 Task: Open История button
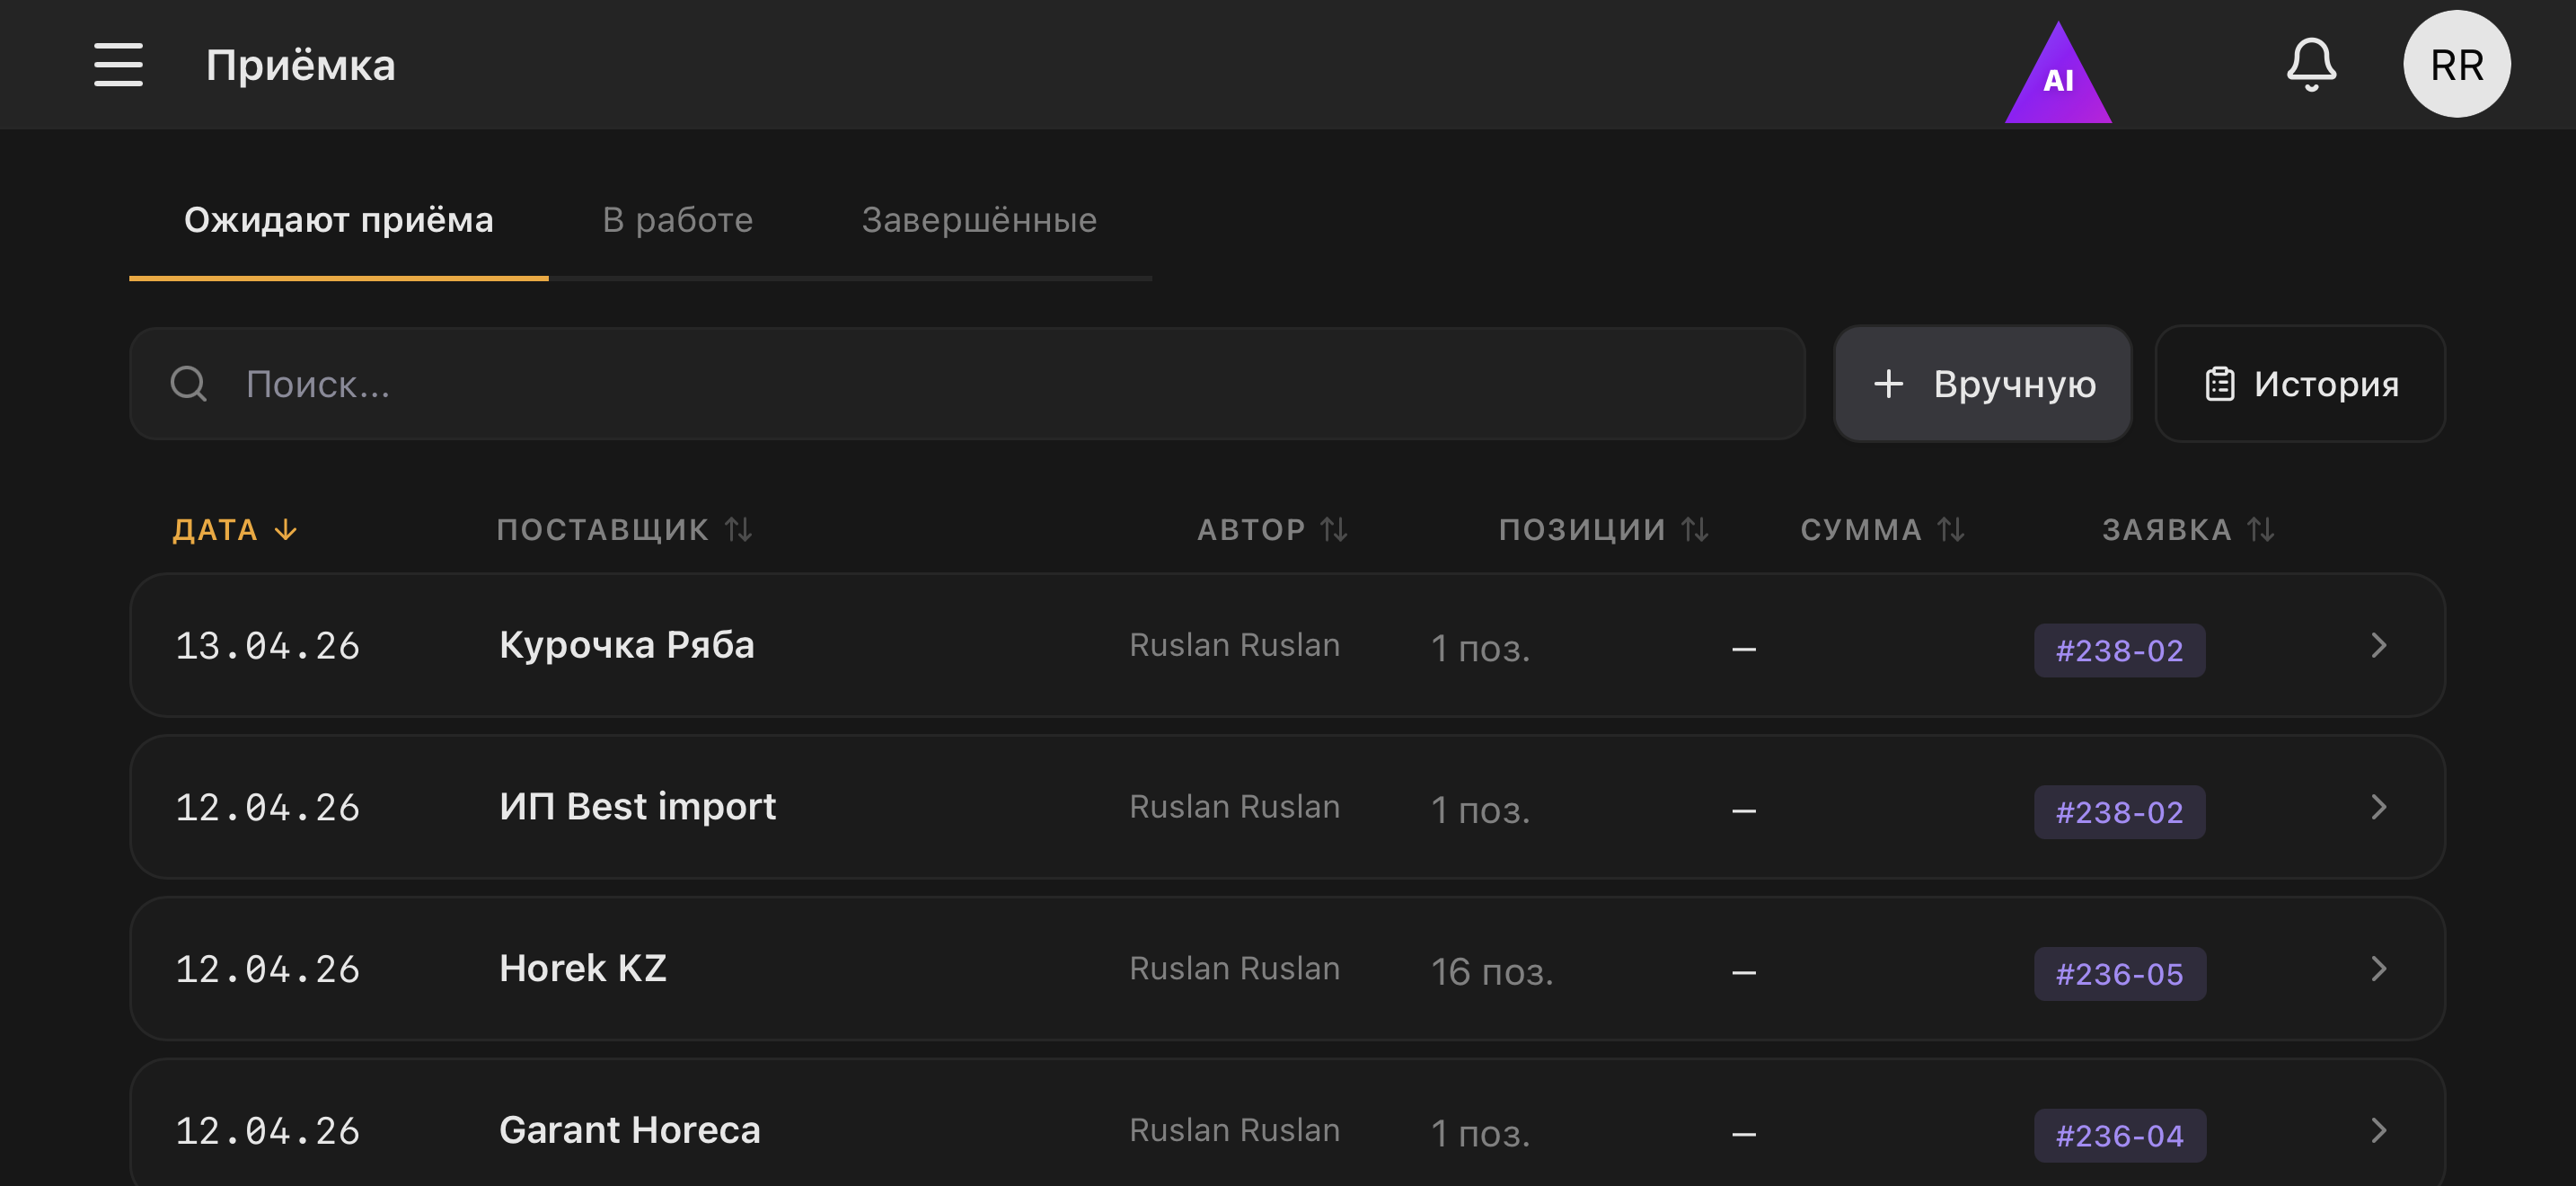point(2299,384)
